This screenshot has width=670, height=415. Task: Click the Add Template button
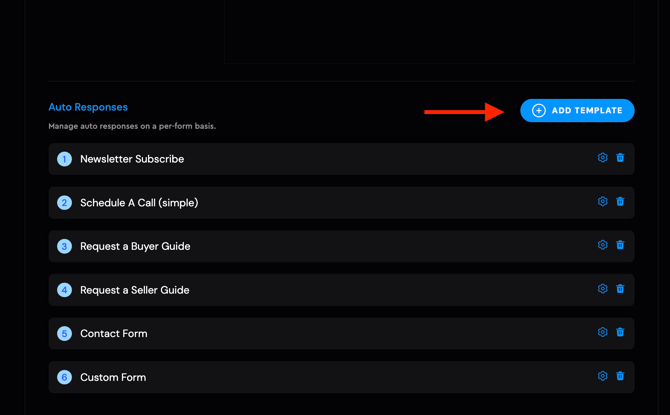pyautogui.click(x=577, y=111)
